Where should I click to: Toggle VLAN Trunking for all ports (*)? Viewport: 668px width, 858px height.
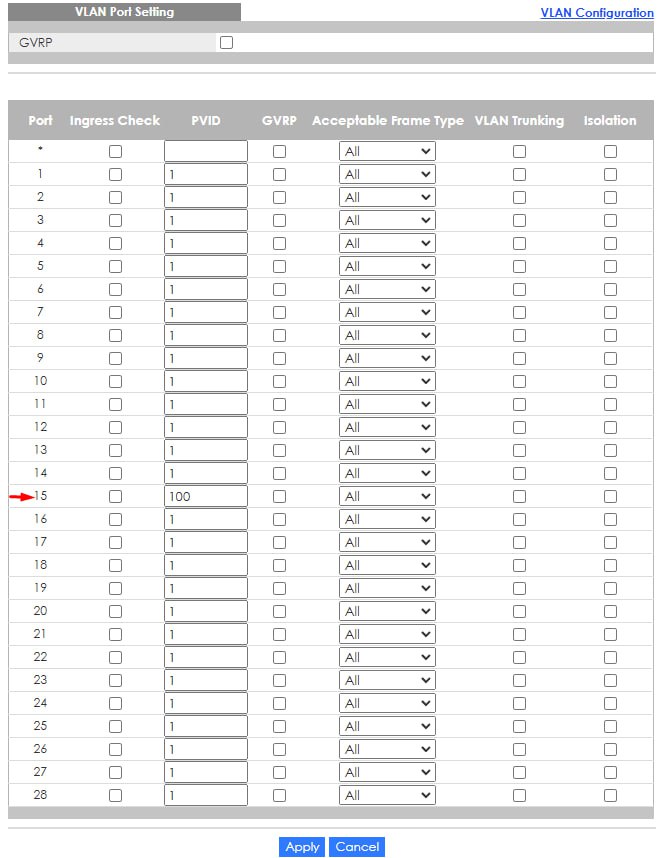click(x=519, y=152)
